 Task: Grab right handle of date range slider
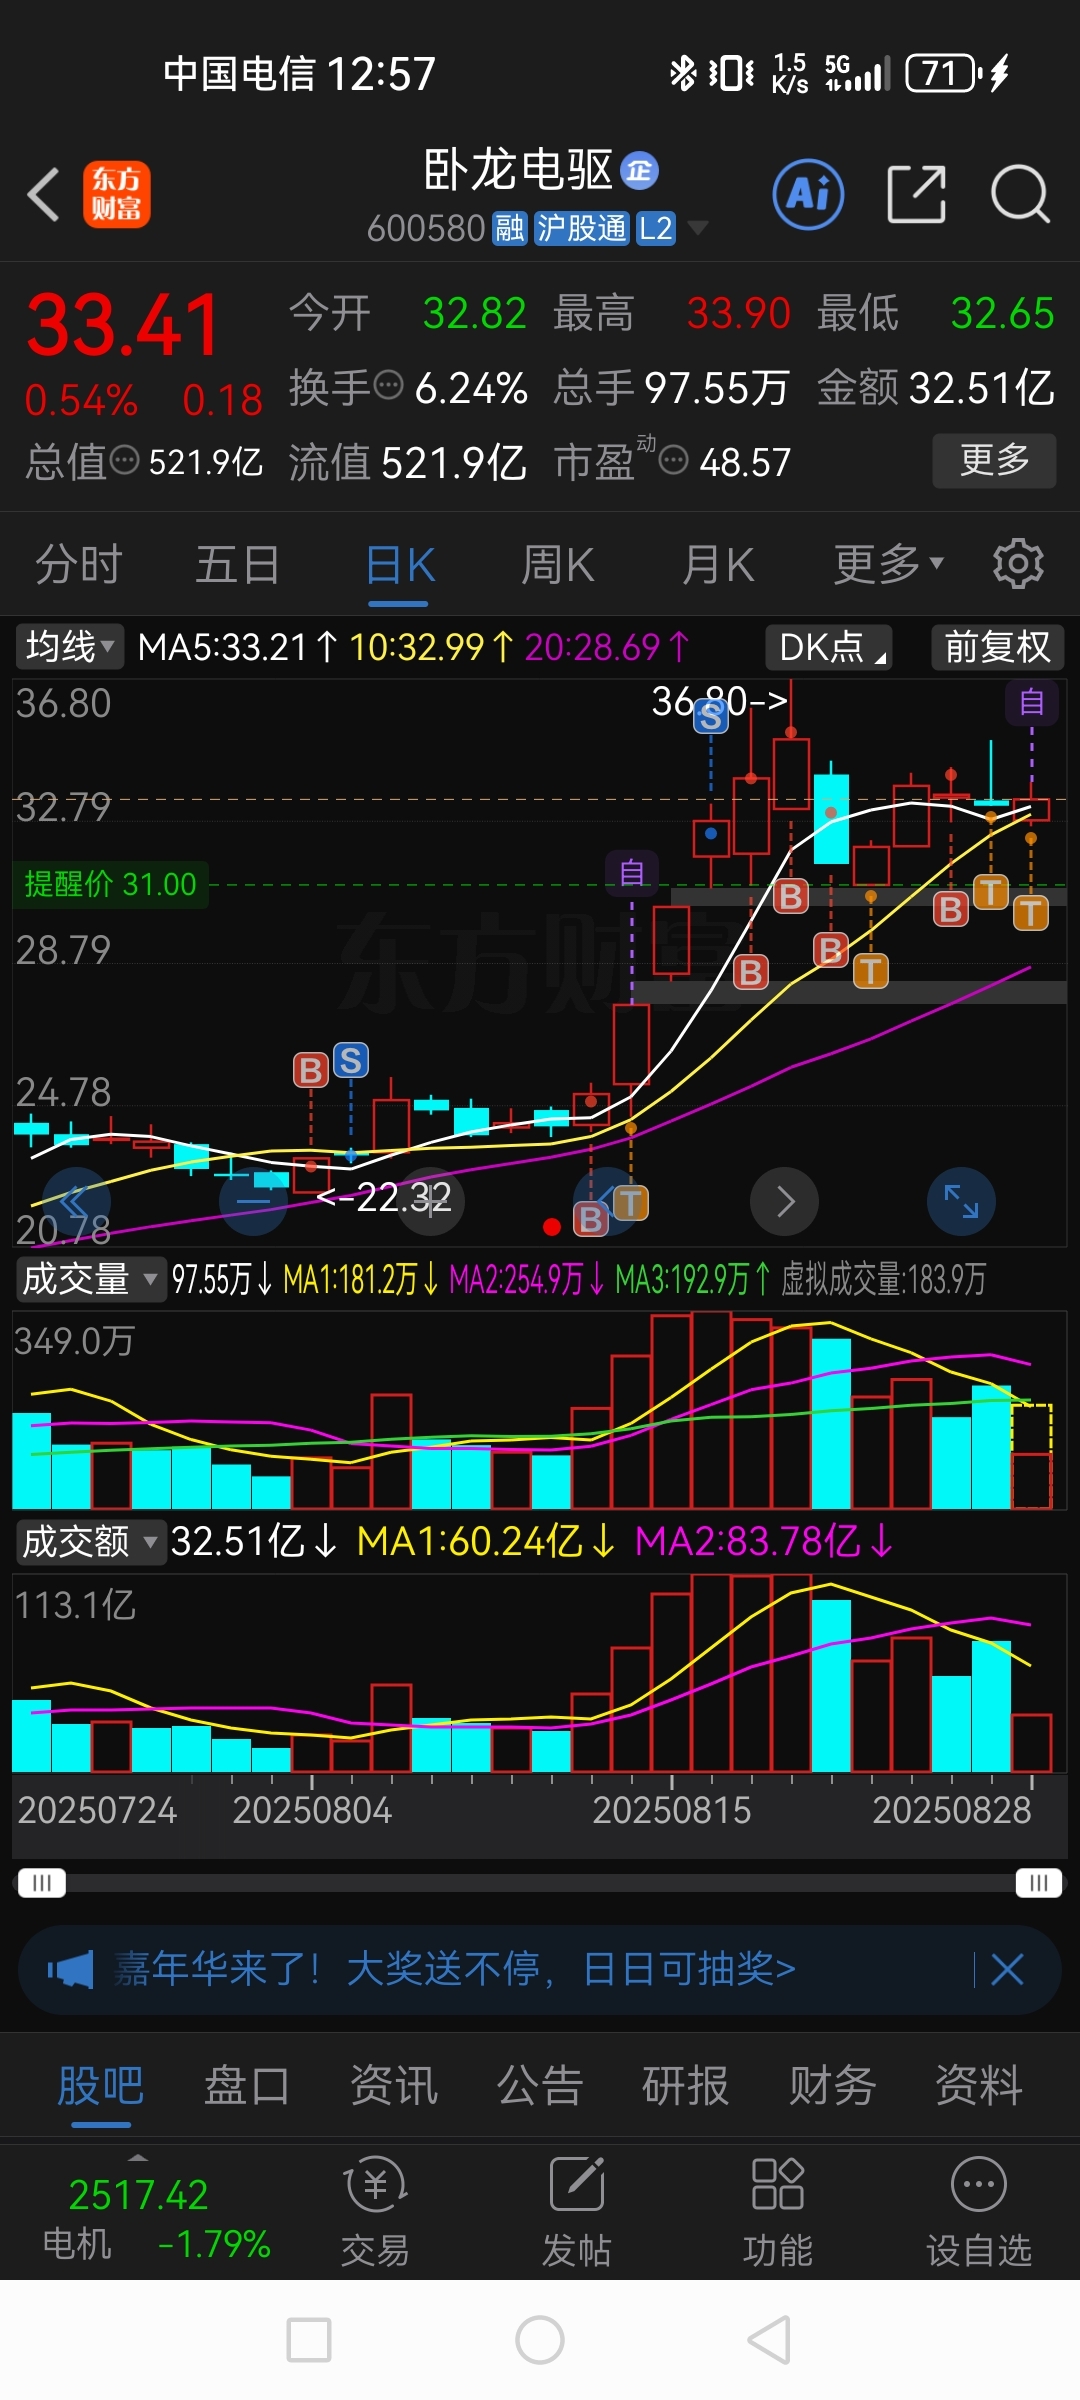[x=1039, y=1883]
